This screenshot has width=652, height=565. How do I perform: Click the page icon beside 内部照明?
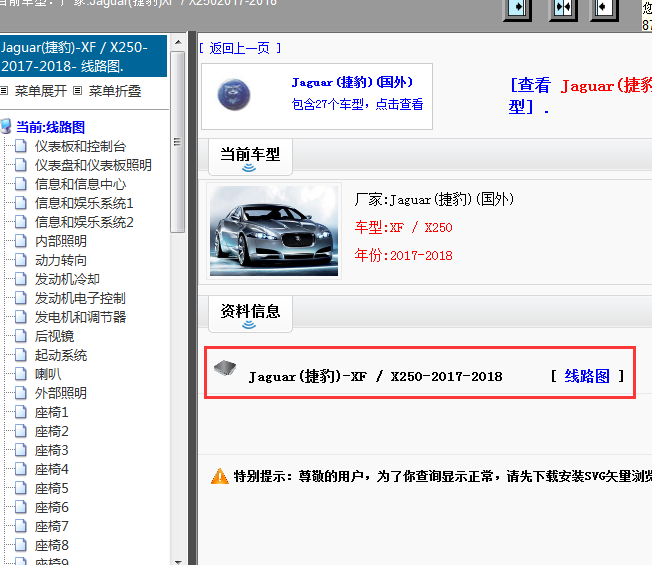(x=20, y=241)
